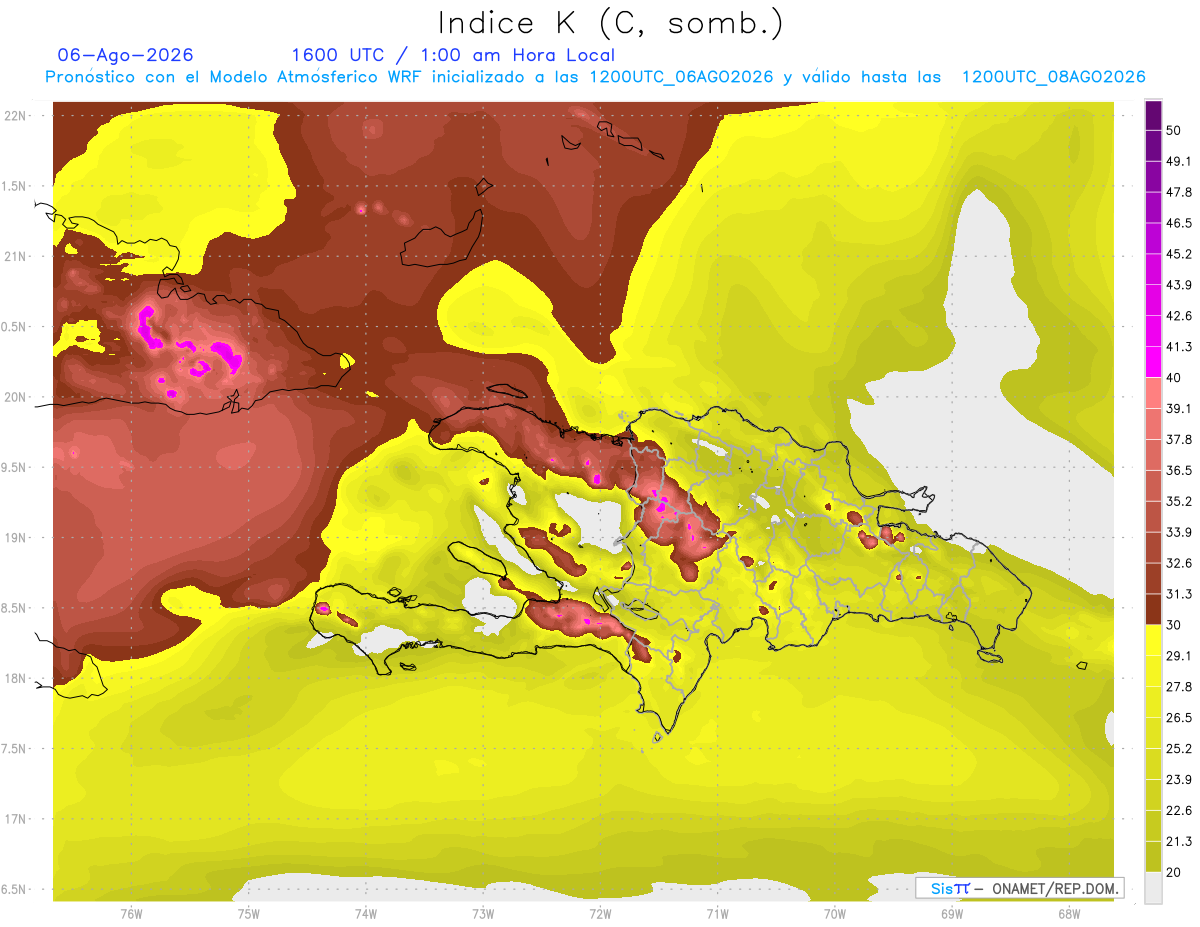Click legend value "32.6"
This screenshot has width=1200, height=927.
(1179, 563)
